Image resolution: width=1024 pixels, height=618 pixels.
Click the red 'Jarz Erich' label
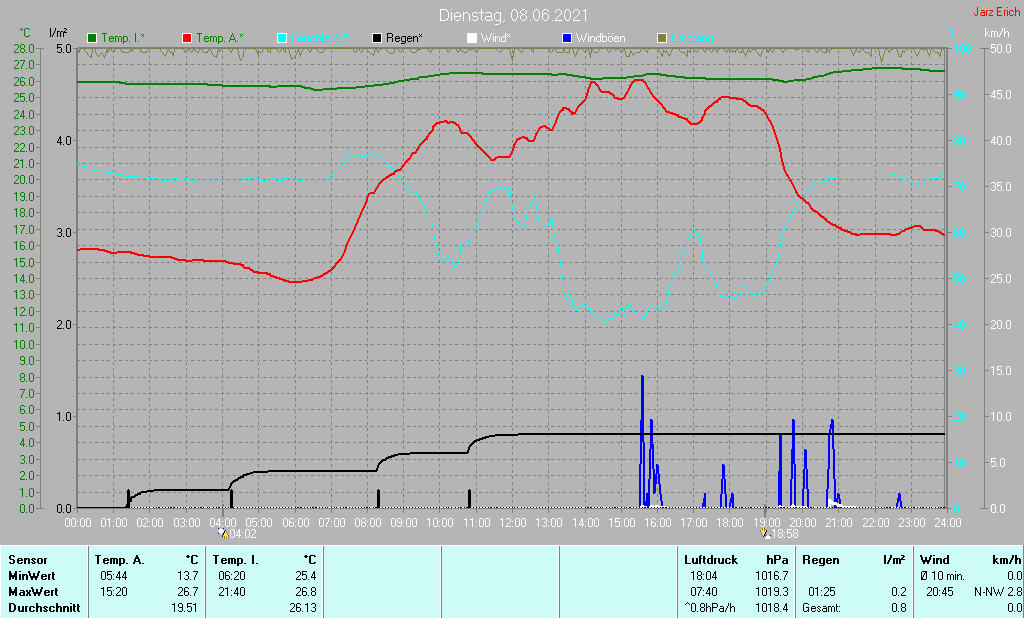coord(997,12)
